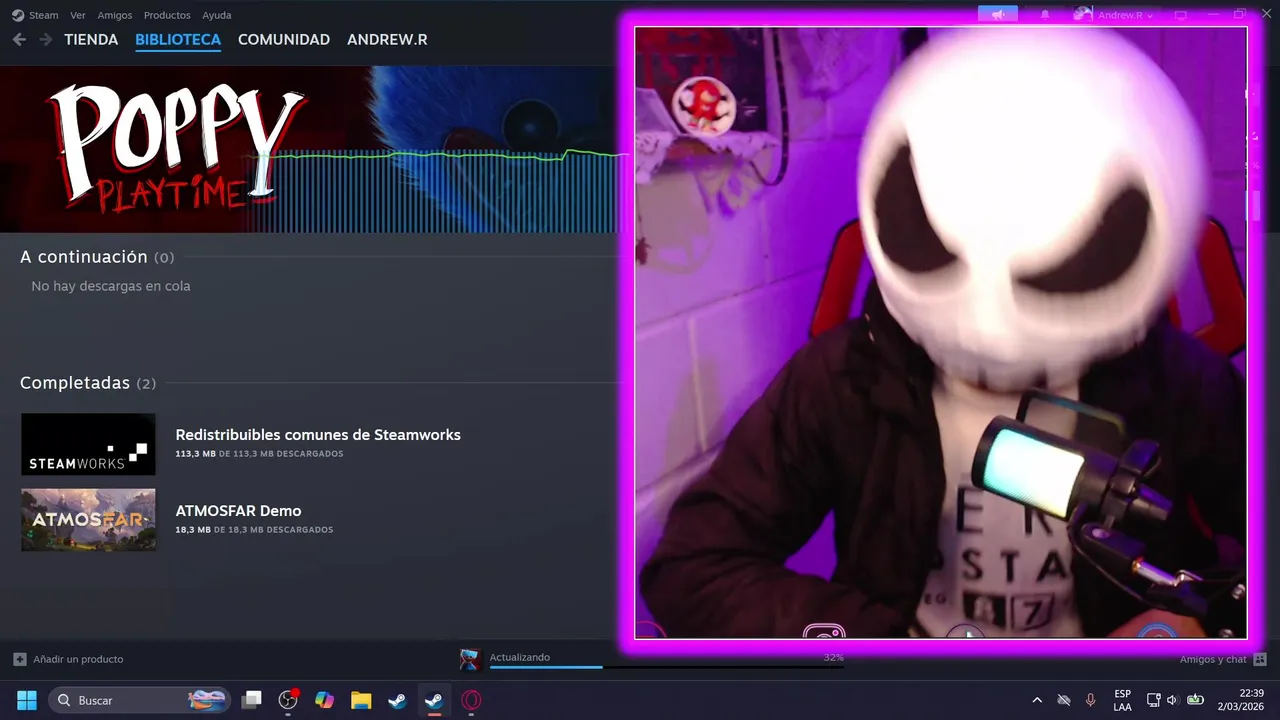Image resolution: width=1280 pixels, height=720 pixels.
Task: Click '18,3 MB de 18,3 MB descargados'
Action: [254, 530]
